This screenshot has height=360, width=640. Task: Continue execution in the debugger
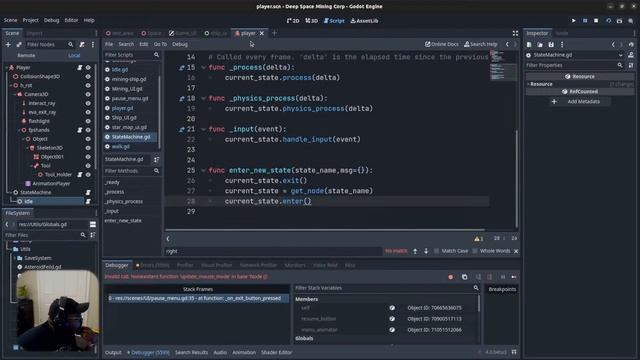tap(514, 277)
